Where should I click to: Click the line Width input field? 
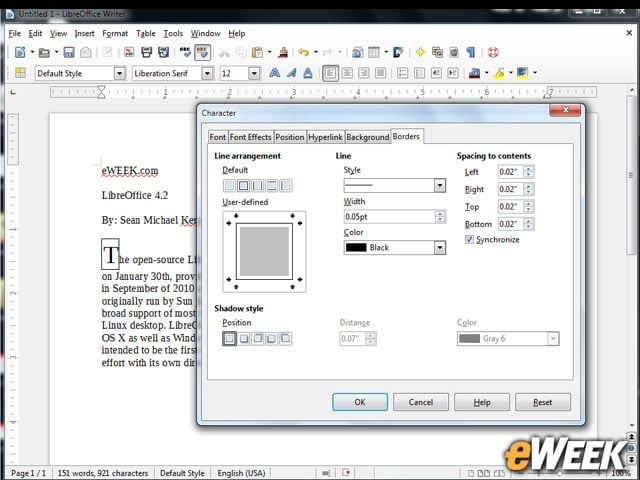pos(390,217)
